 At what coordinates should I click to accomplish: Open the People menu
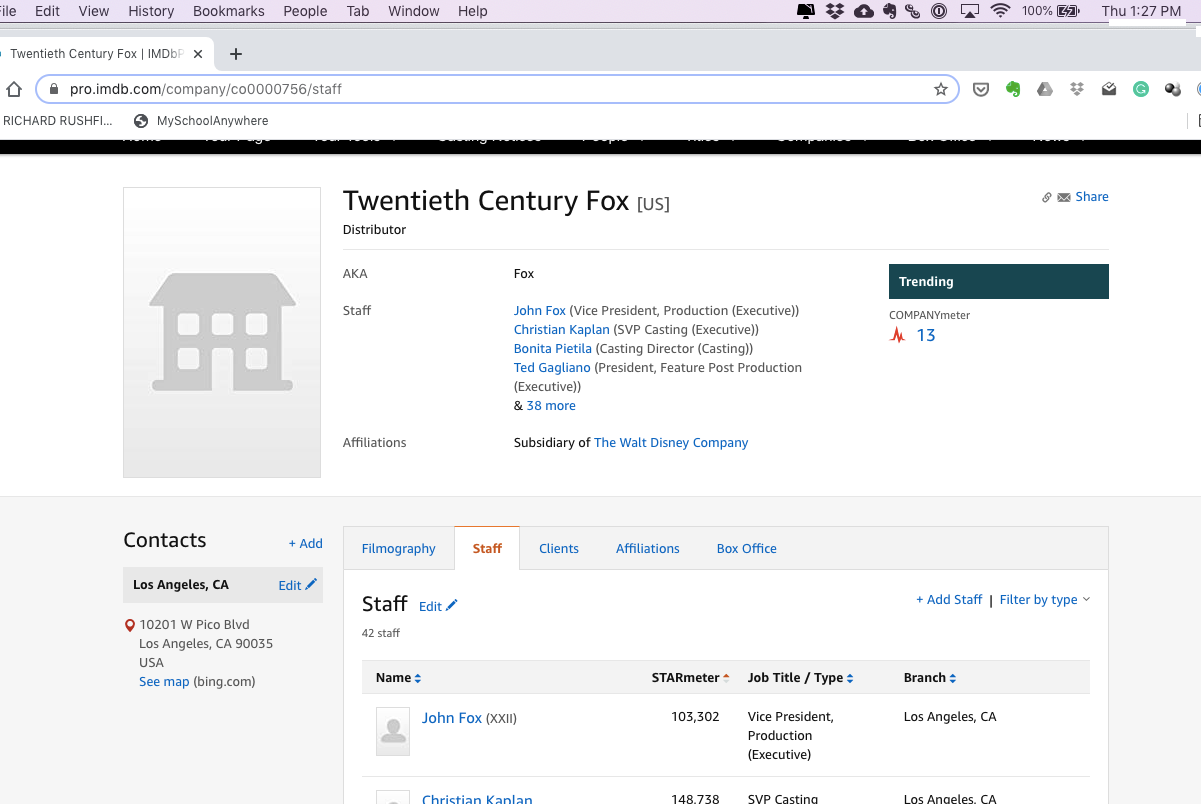[305, 11]
